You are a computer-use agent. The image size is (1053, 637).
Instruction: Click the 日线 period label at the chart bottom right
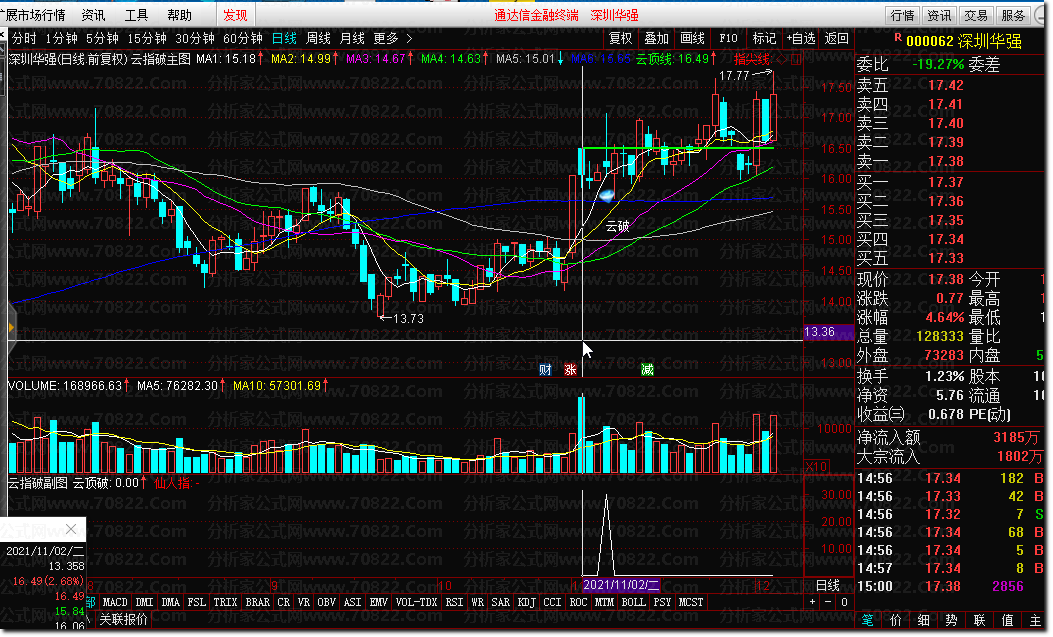tap(828, 585)
